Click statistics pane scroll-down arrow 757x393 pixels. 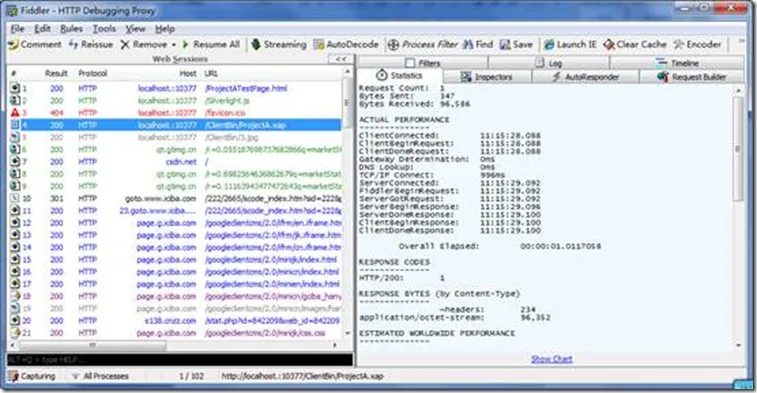[x=739, y=345]
